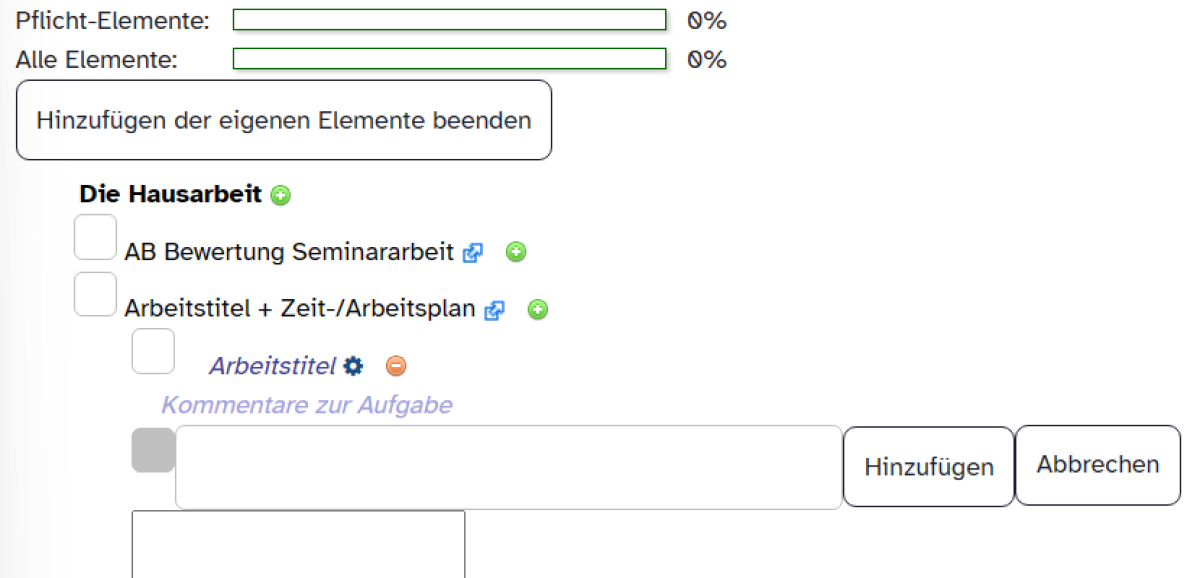1200x578 pixels.
Task: Open 'Kommentare zur Aufgabe' link
Action: (x=307, y=405)
